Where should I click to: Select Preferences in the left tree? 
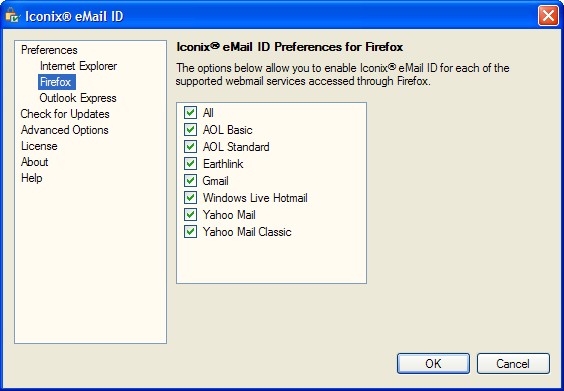[49, 50]
